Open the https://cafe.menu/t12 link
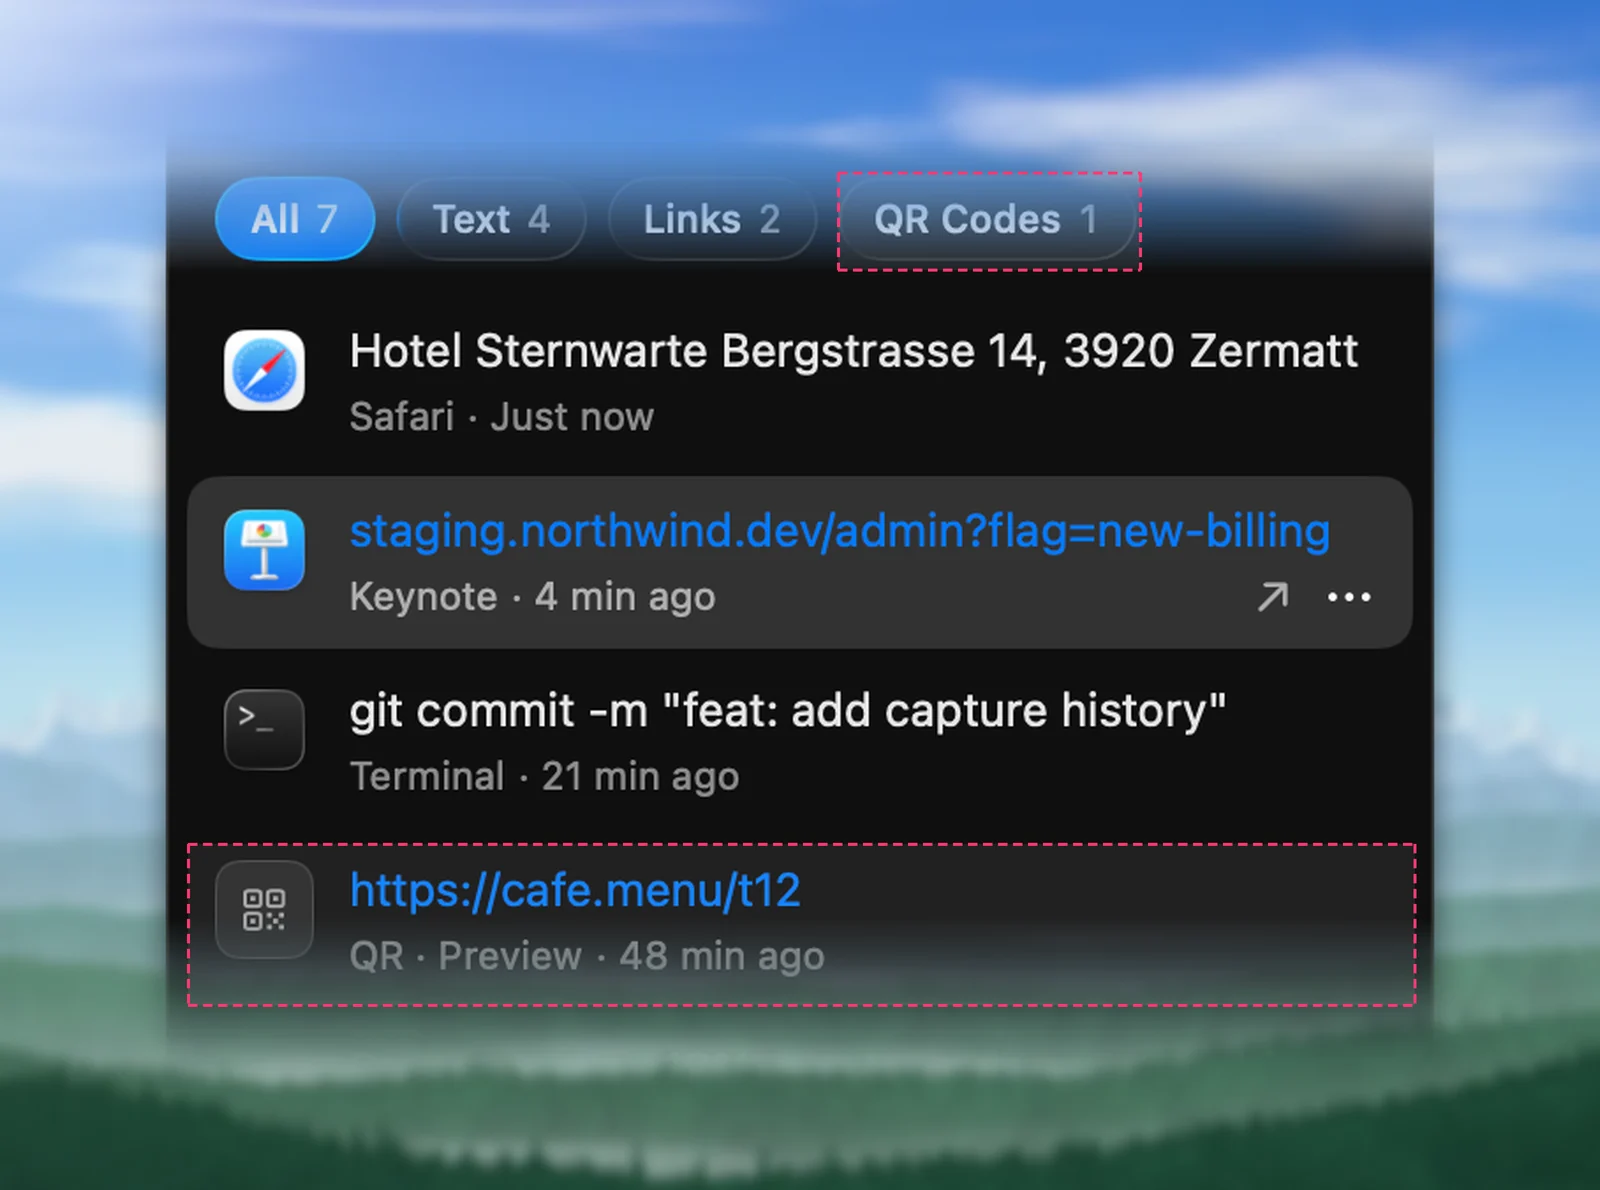The width and height of the screenshot is (1600, 1190). pos(575,890)
